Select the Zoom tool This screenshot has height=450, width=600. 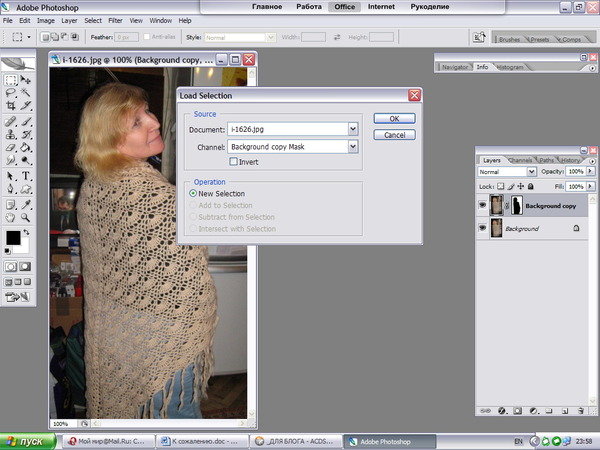(x=26, y=218)
